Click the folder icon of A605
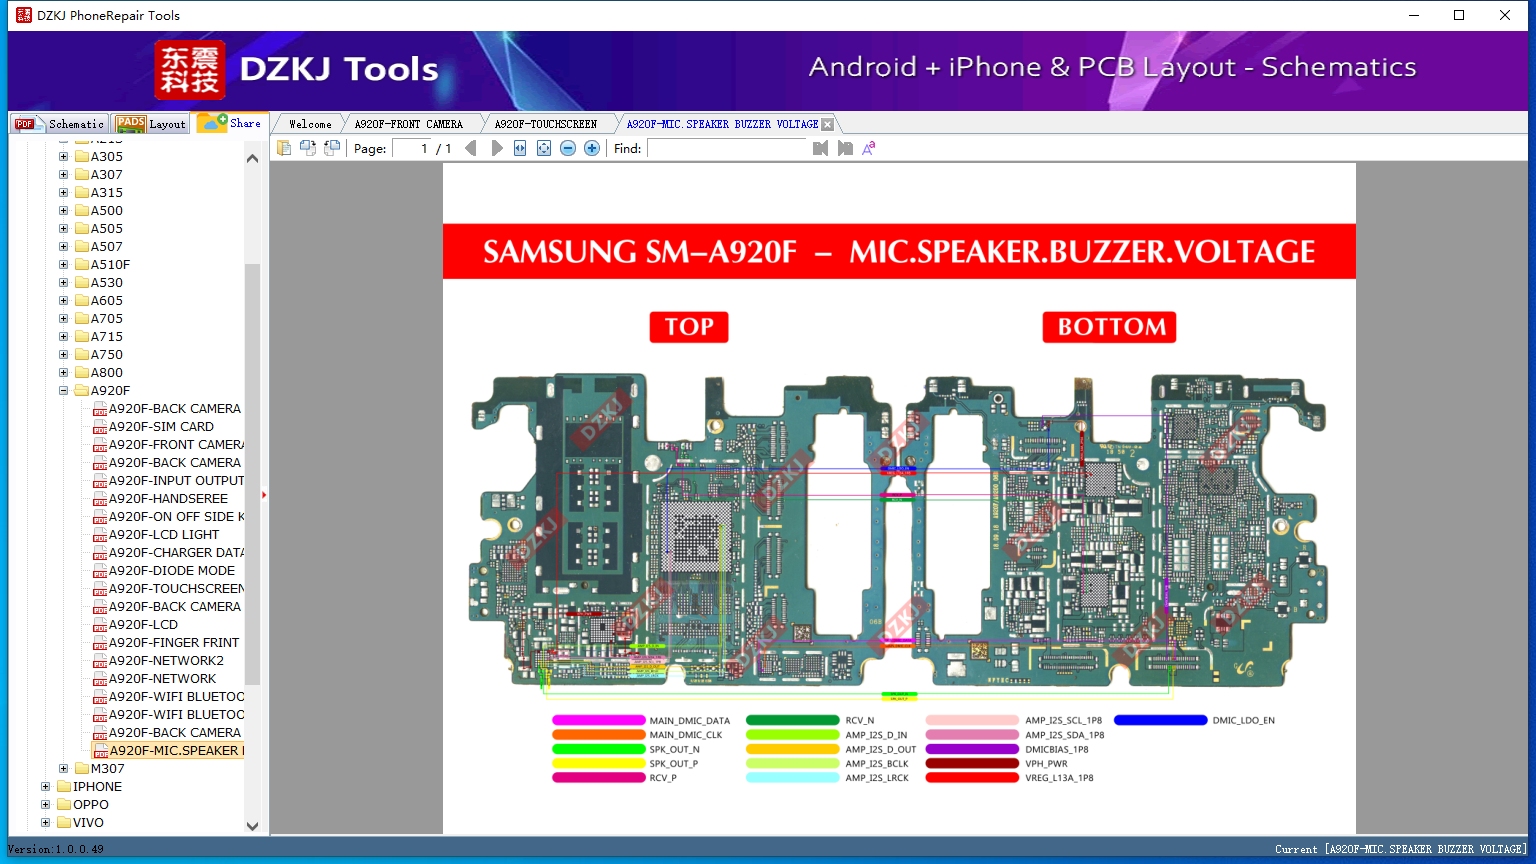 [82, 300]
